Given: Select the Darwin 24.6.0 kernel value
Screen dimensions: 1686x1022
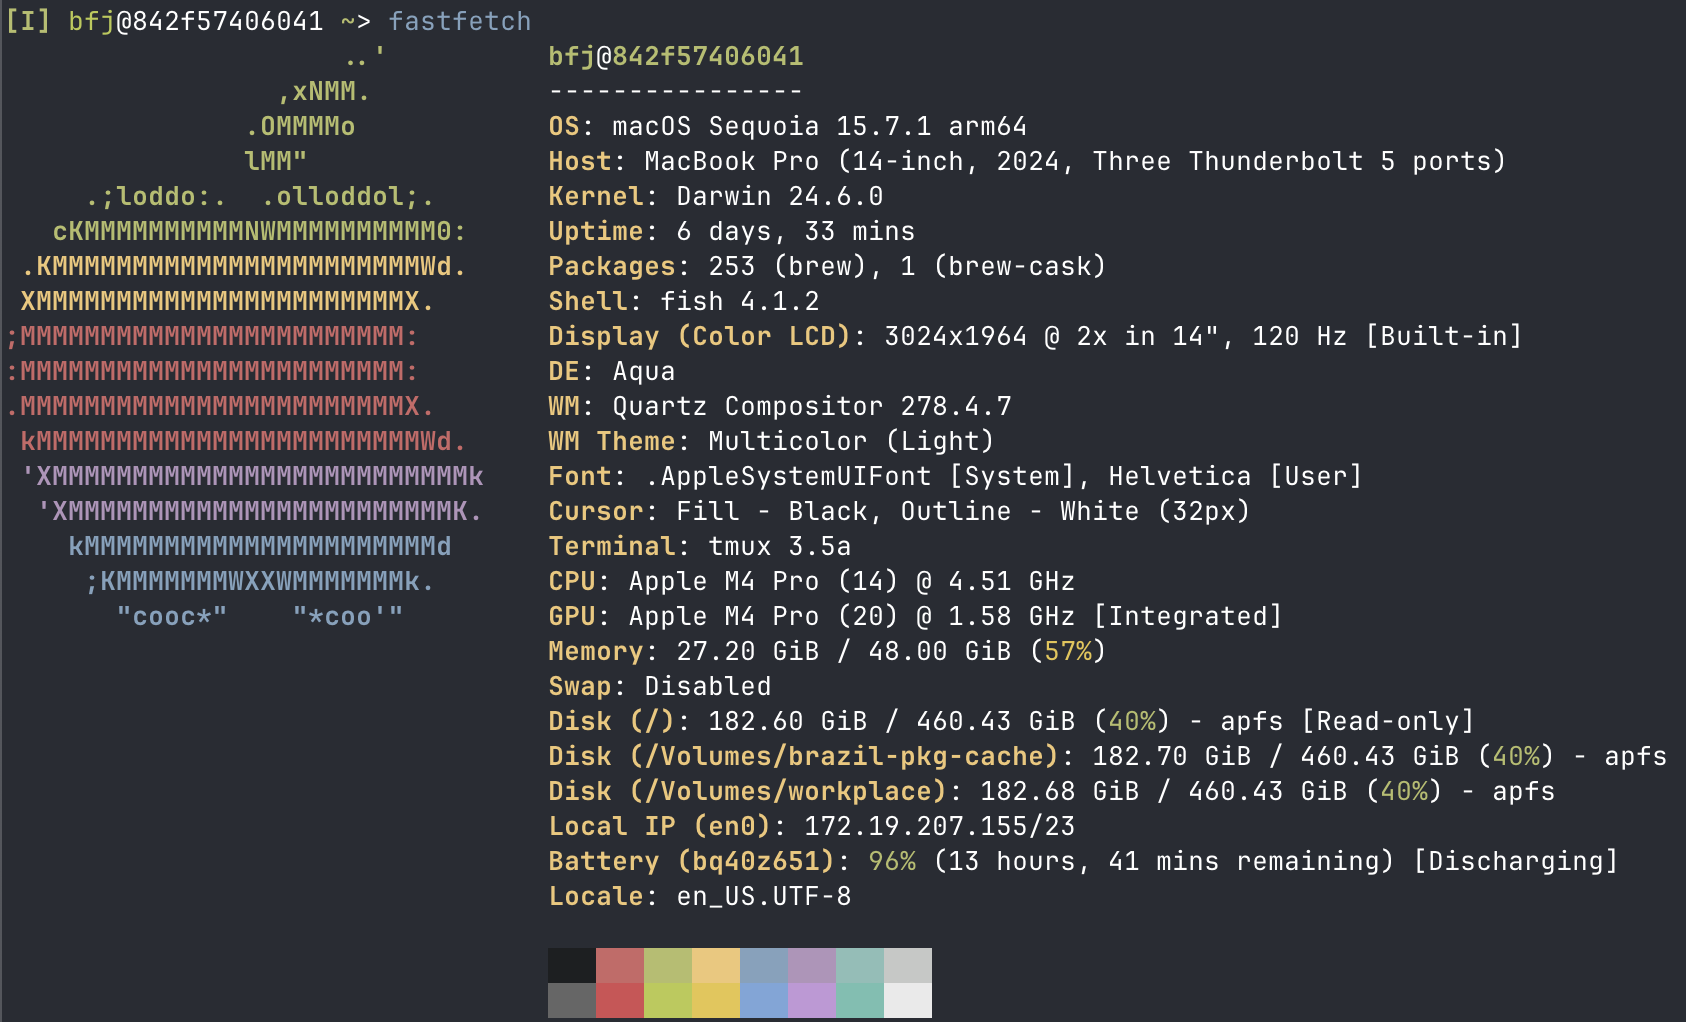Looking at the screenshot, I should click(x=779, y=196).
